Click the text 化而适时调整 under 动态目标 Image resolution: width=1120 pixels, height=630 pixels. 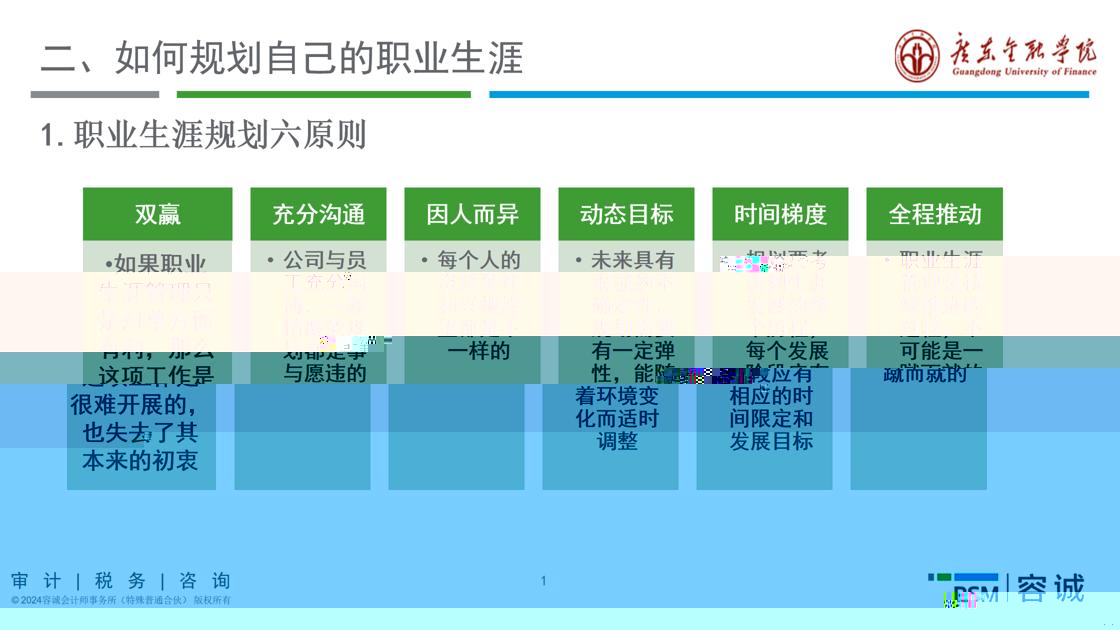pos(617,430)
